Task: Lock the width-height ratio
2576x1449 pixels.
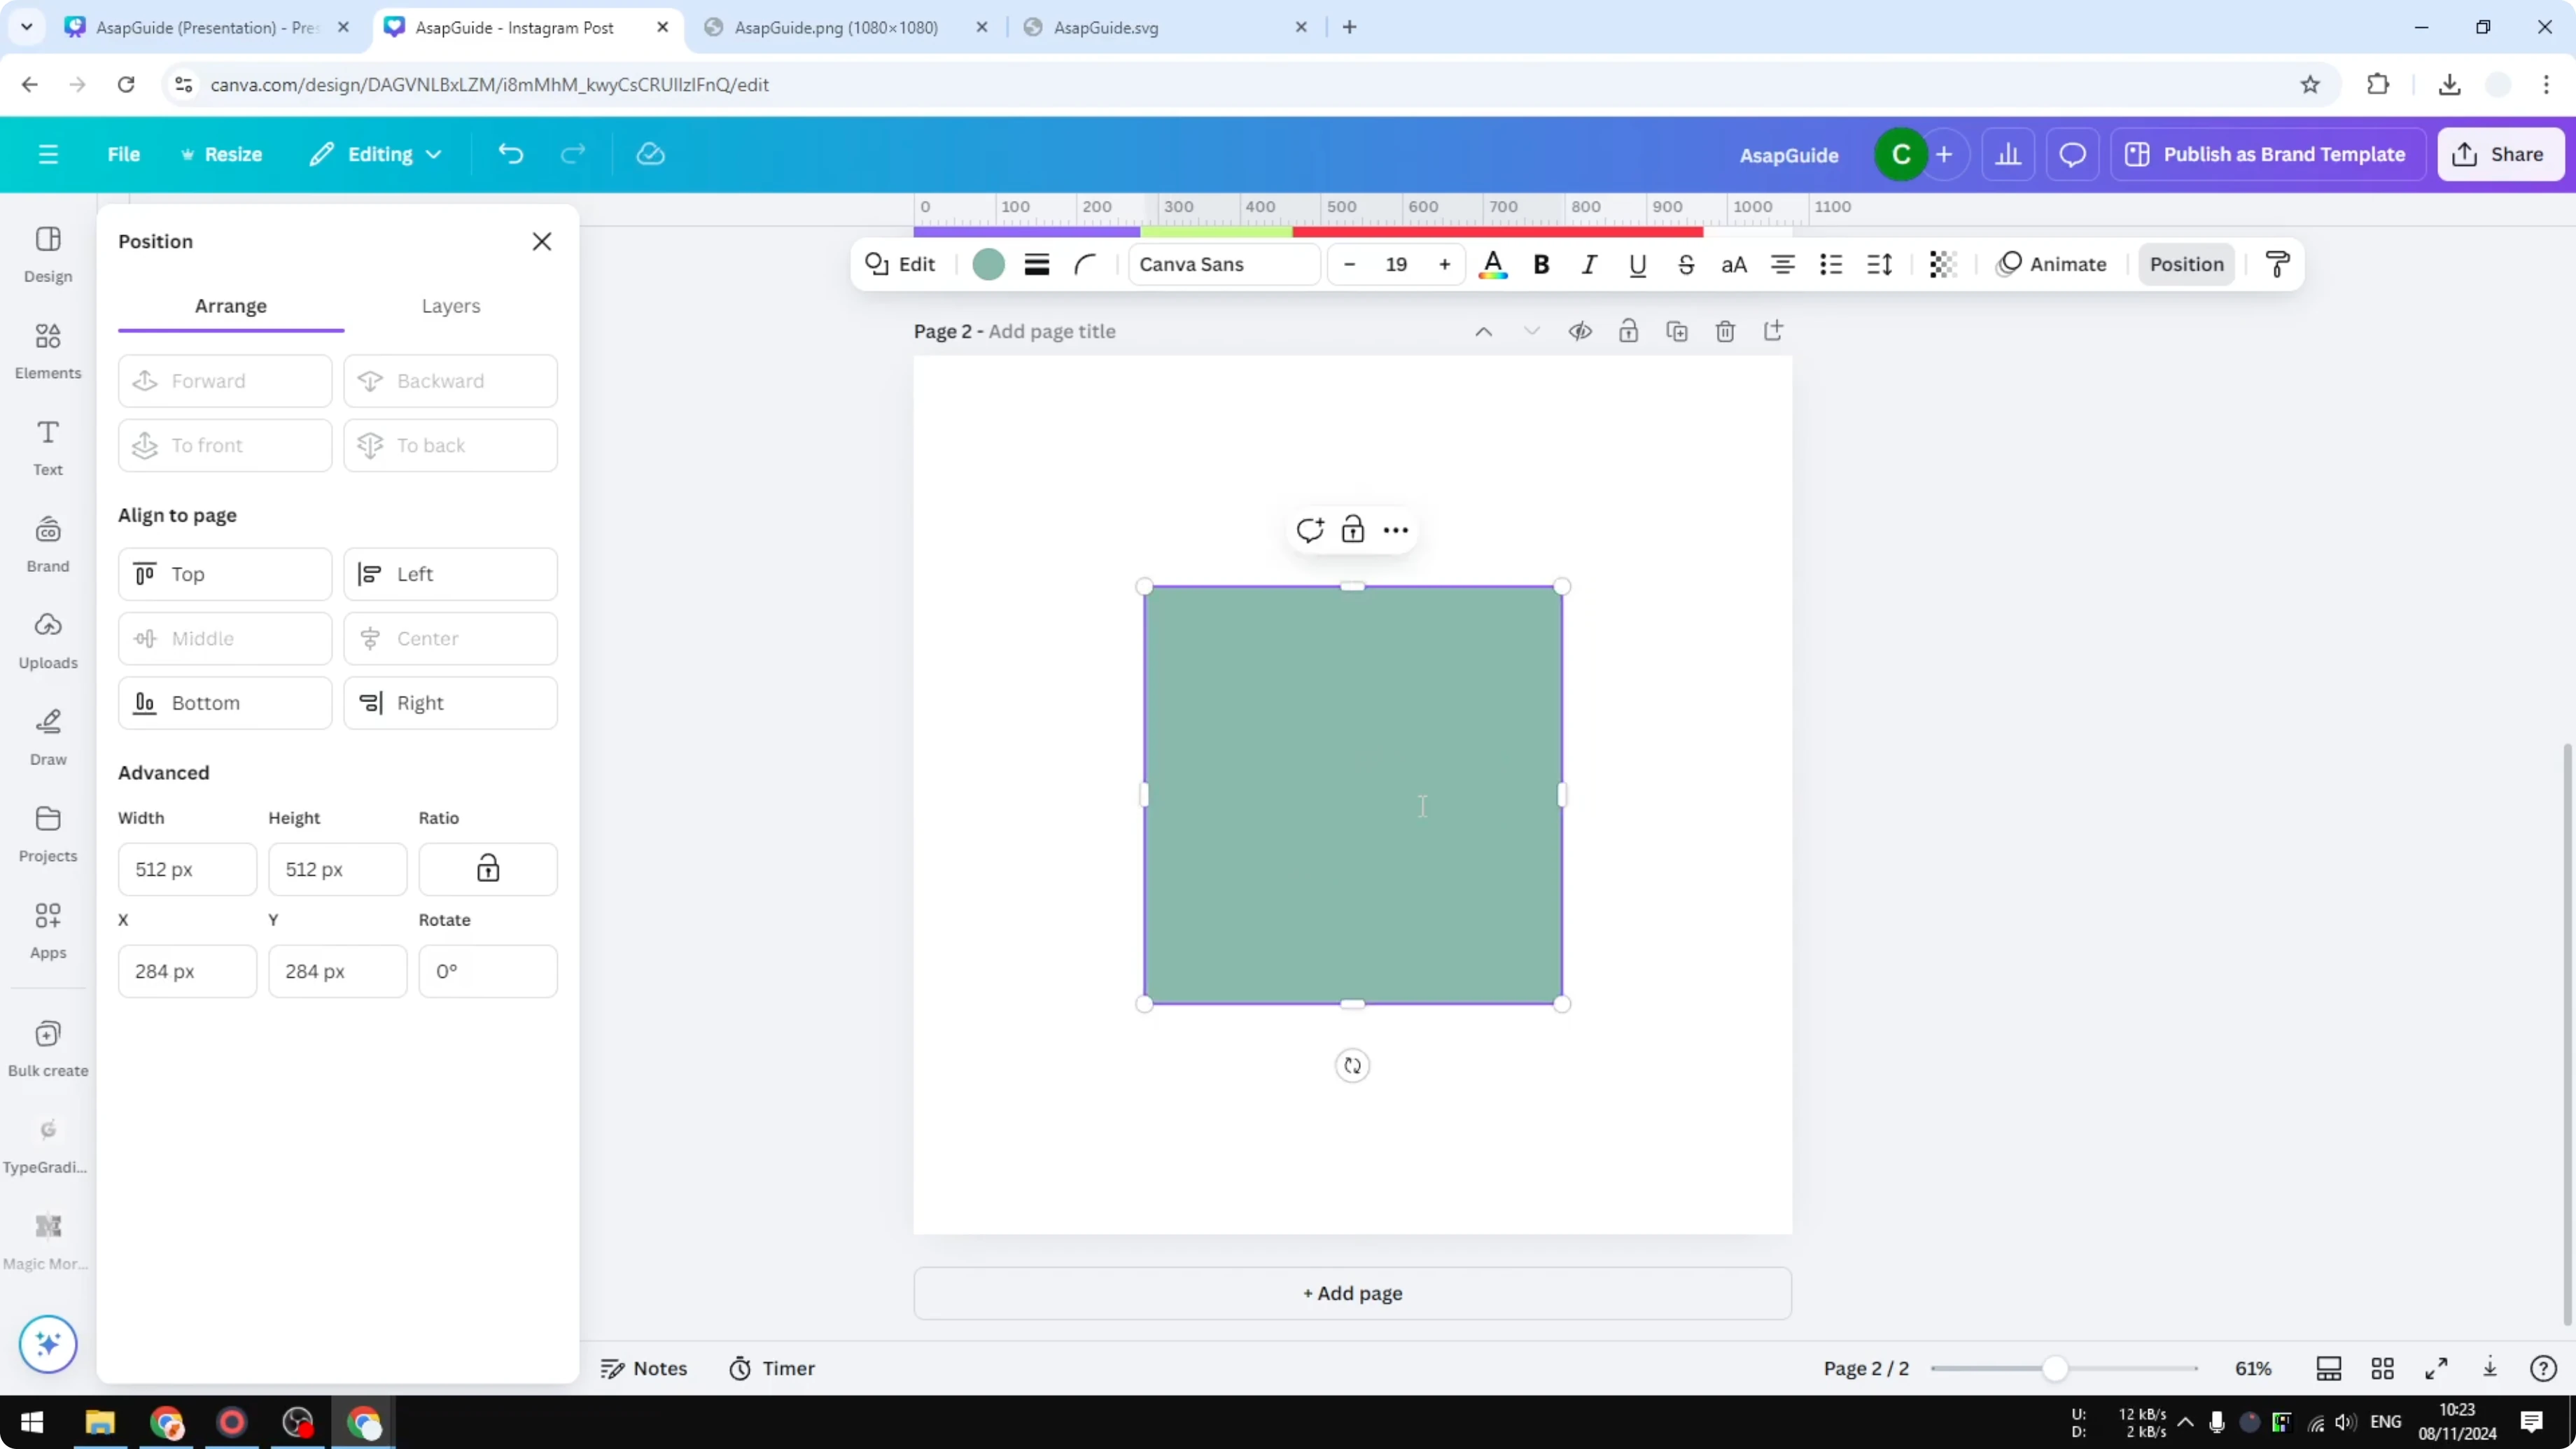Action: click(x=488, y=869)
